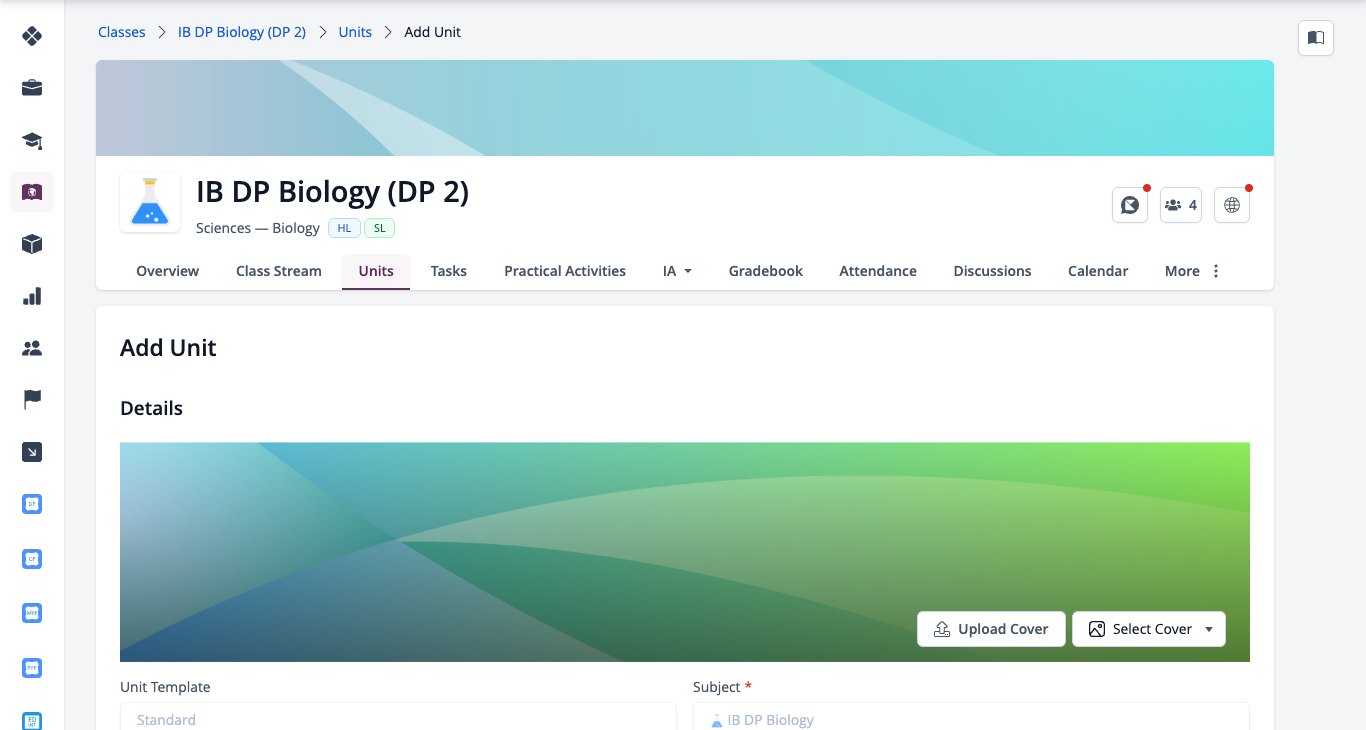Click the diagonal arrow icon in the sidebar
1366x730 pixels.
pyautogui.click(x=32, y=452)
